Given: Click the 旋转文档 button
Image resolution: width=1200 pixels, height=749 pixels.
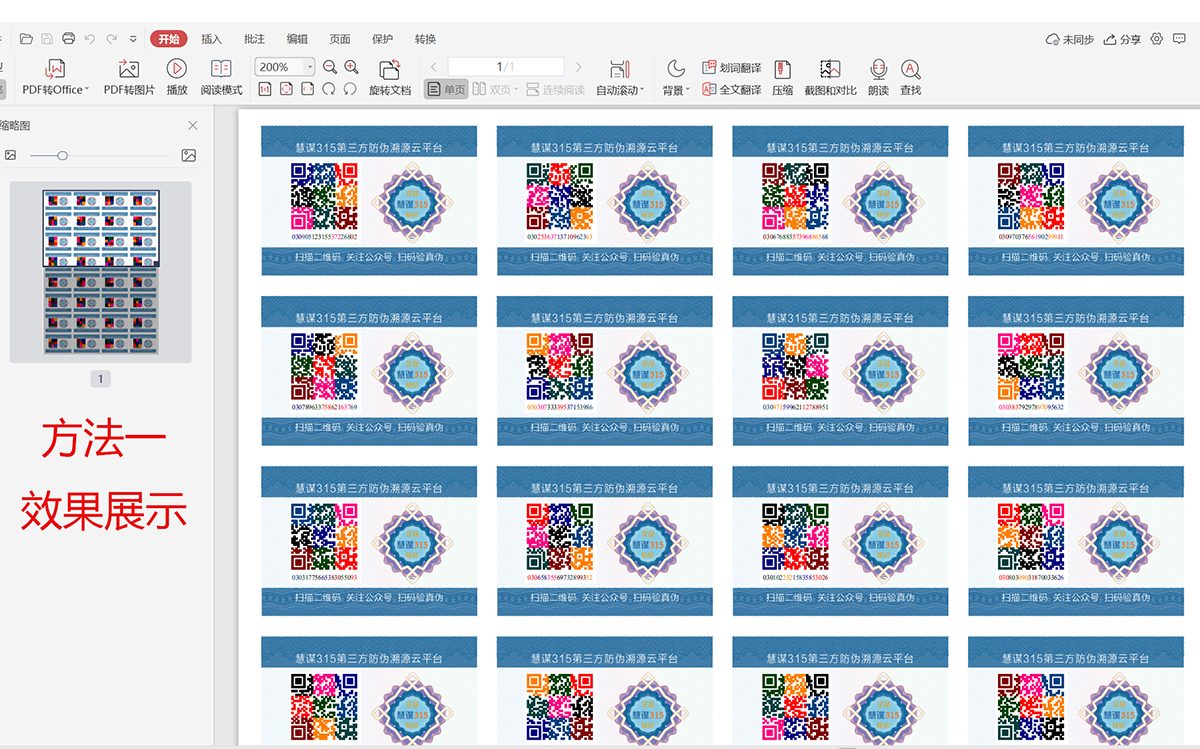Looking at the screenshot, I should click(390, 78).
